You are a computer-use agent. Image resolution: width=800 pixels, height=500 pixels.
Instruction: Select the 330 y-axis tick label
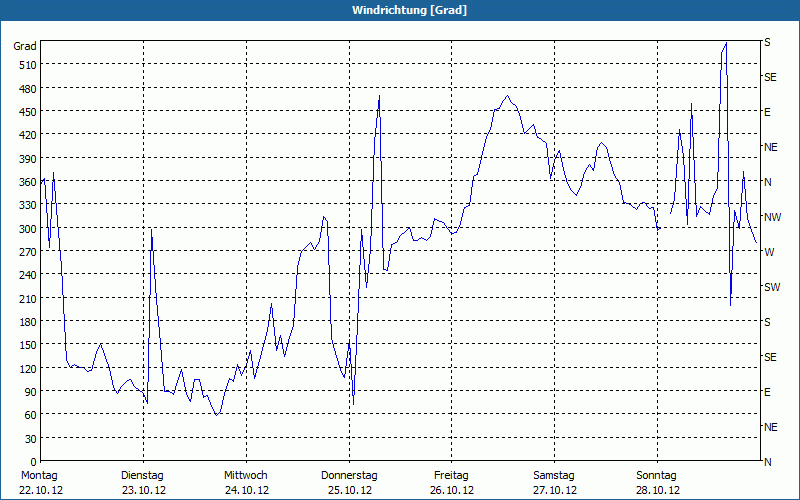click(x=28, y=205)
